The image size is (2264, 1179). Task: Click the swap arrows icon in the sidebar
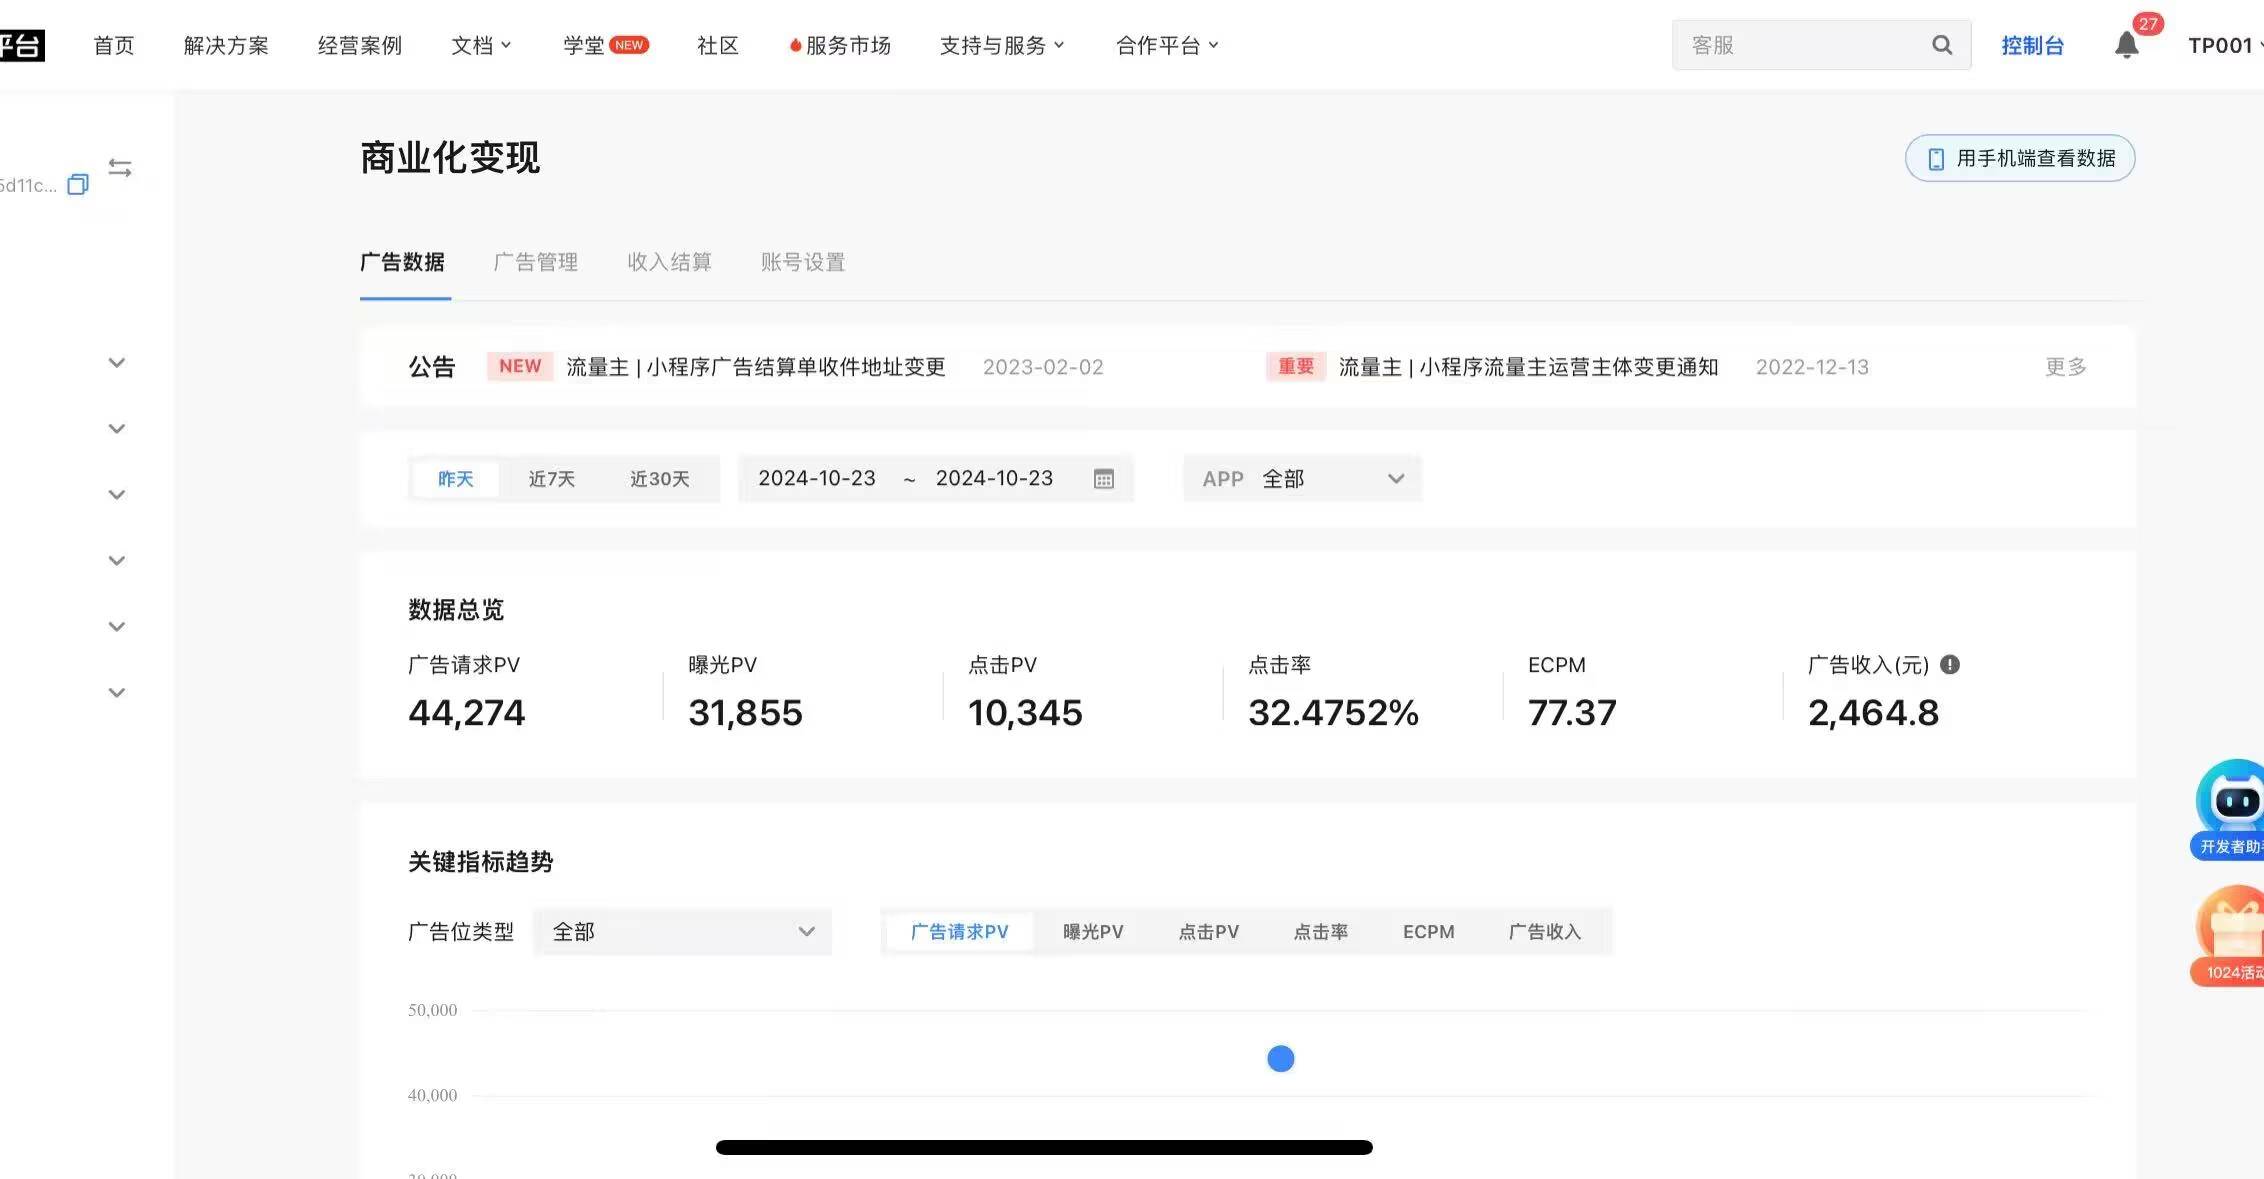[120, 167]
